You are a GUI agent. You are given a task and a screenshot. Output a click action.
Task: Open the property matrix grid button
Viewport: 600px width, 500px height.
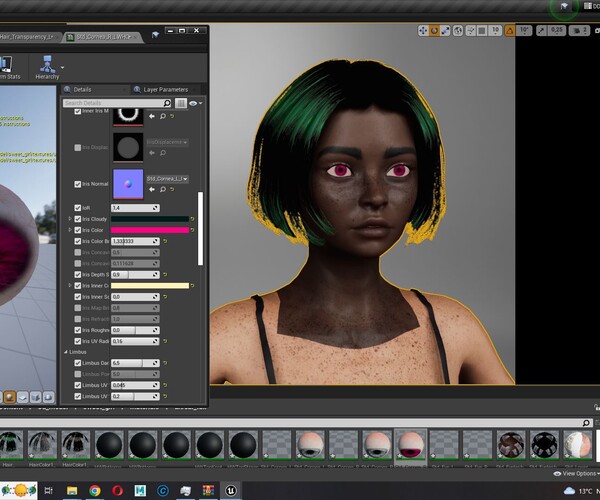pyautogui.click(x=181, y=103)
